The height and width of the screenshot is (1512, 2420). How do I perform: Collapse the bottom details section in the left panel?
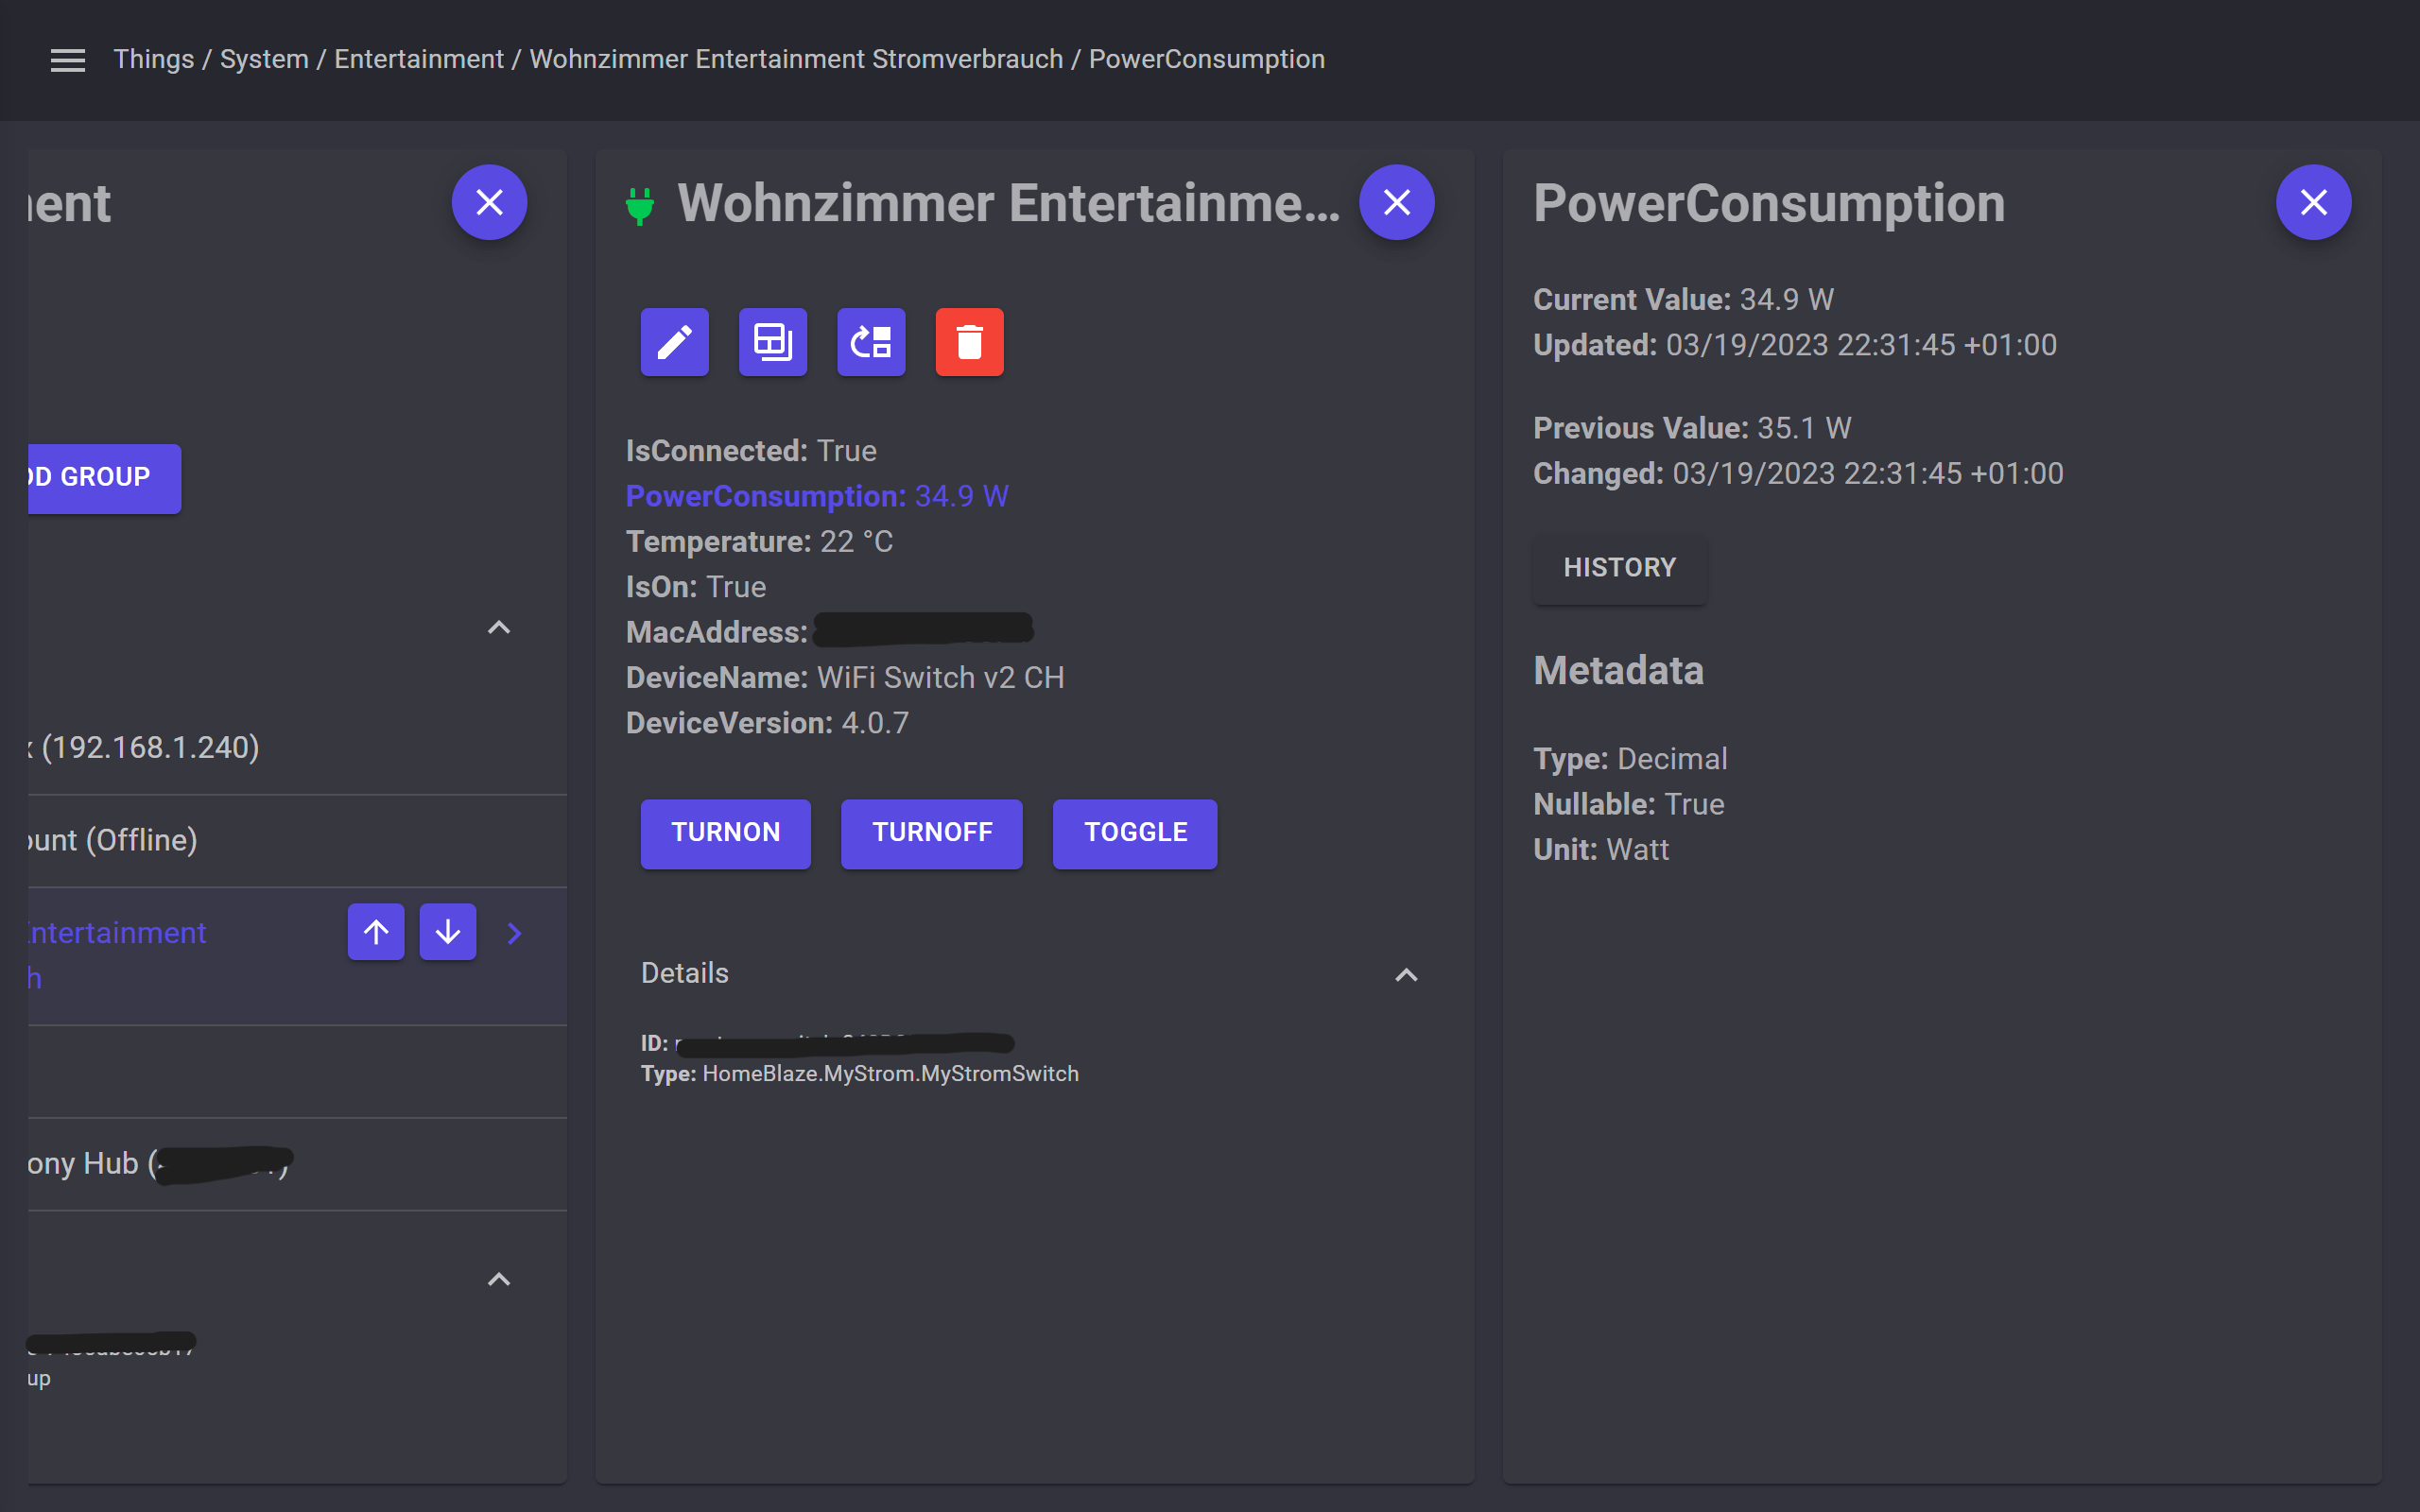click(498, 1279)
